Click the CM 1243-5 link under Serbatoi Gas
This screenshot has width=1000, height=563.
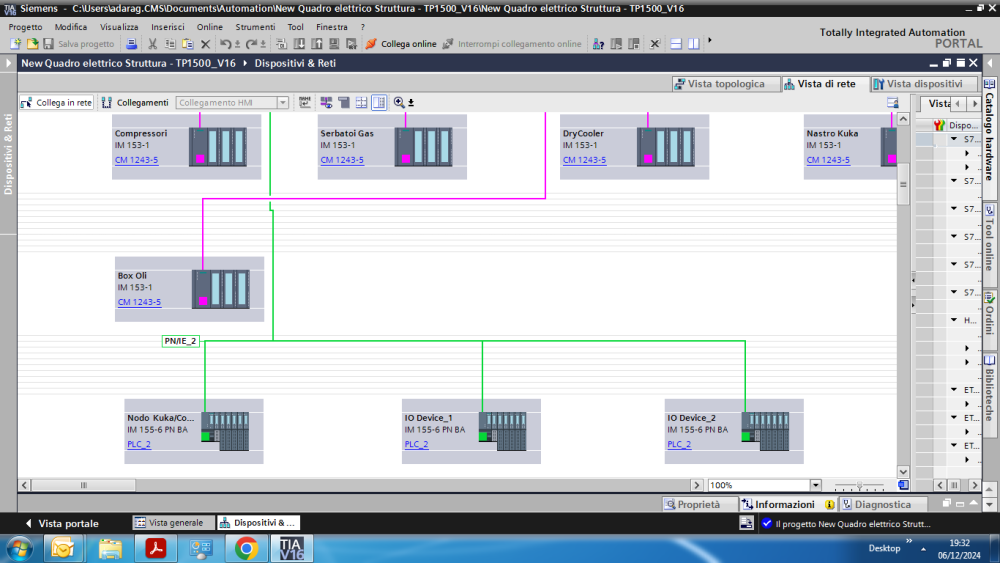[x=342, y=160]
